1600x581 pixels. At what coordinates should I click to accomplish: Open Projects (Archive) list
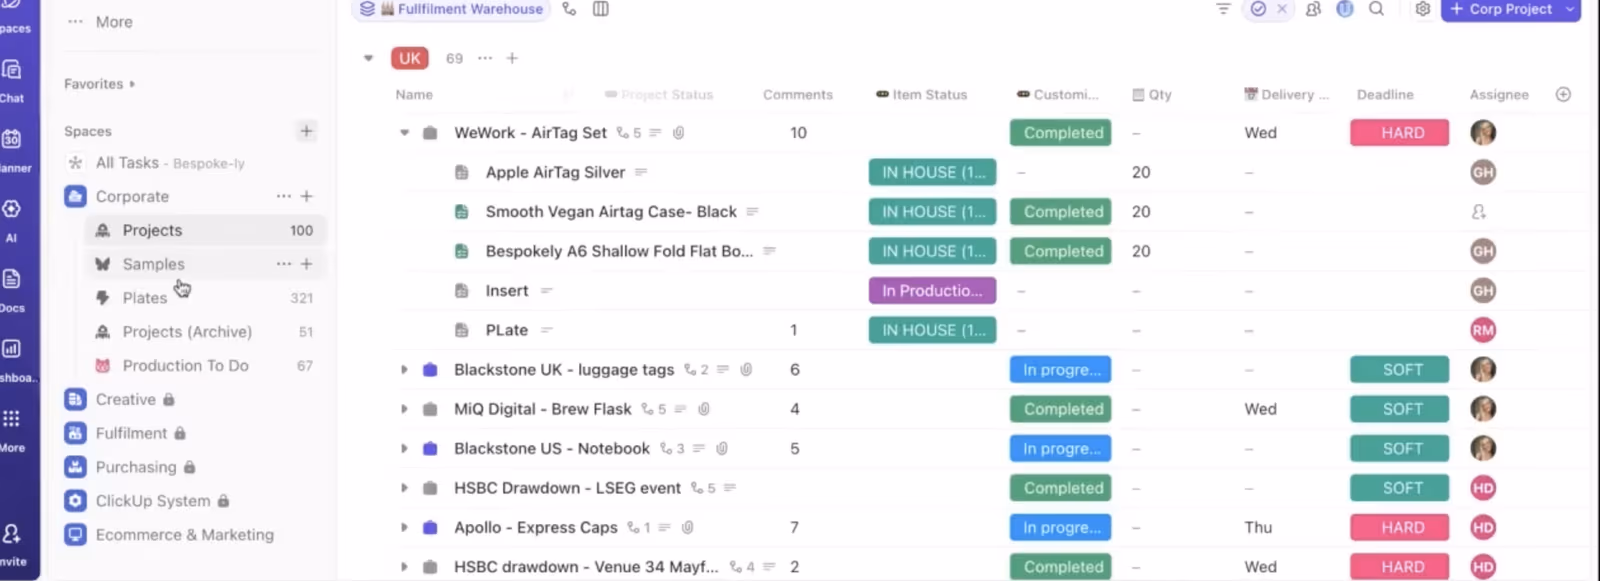point(205,332)
